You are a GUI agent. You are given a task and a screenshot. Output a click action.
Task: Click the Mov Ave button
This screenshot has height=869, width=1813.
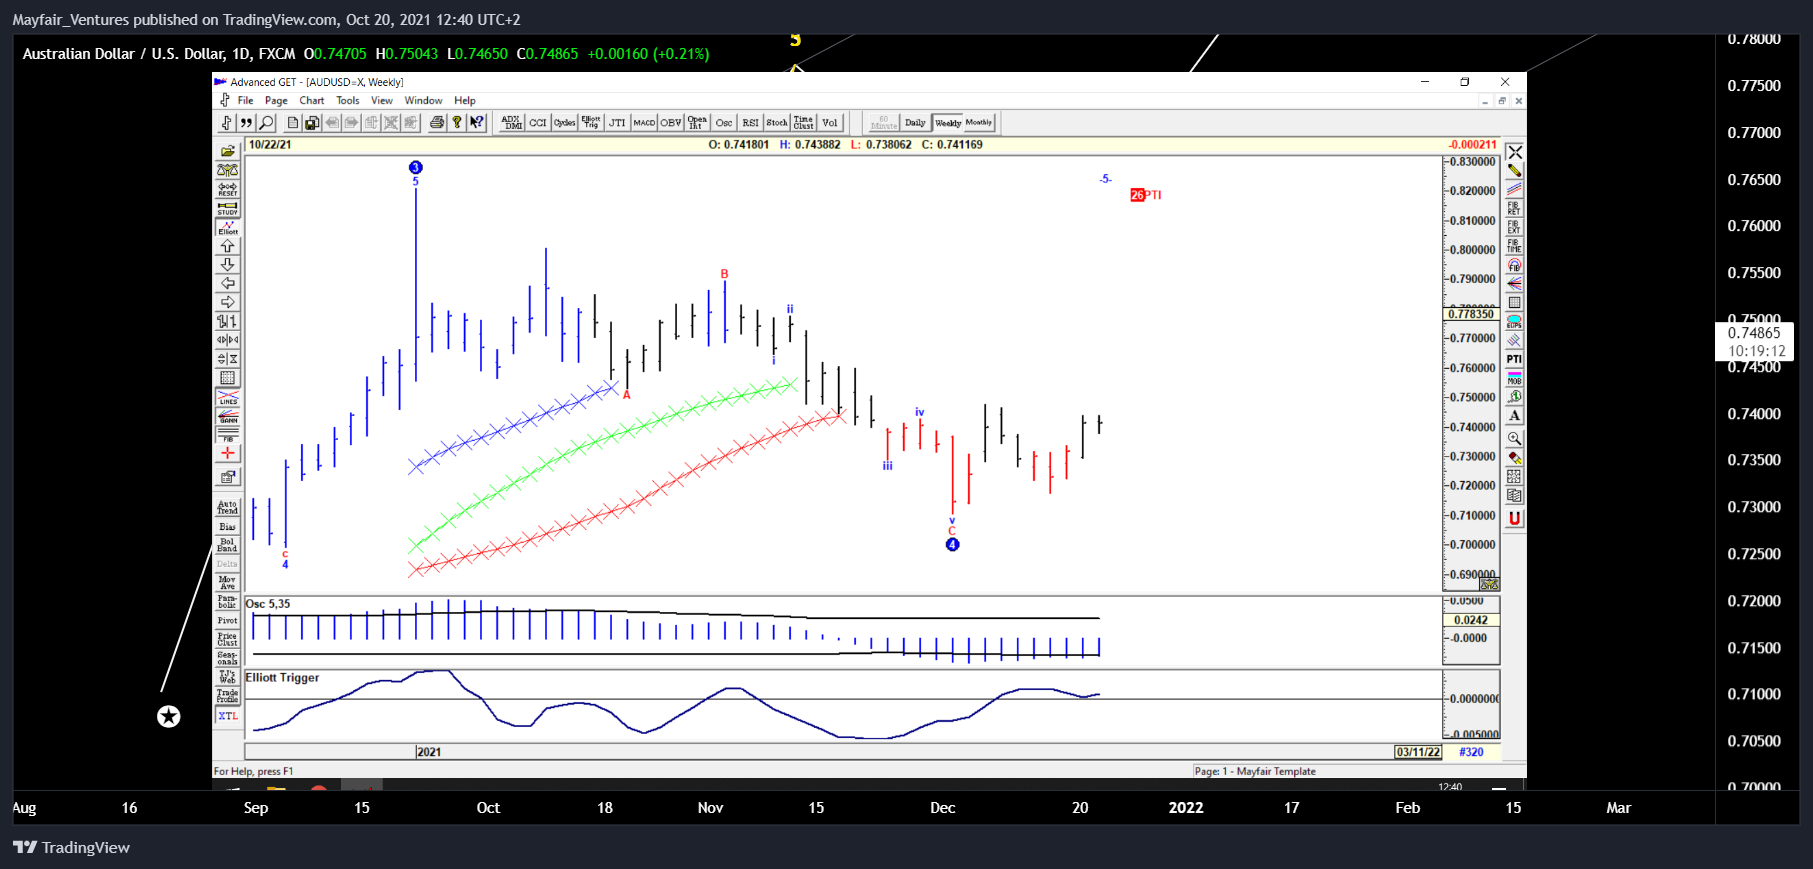click(x=228, y=583)
